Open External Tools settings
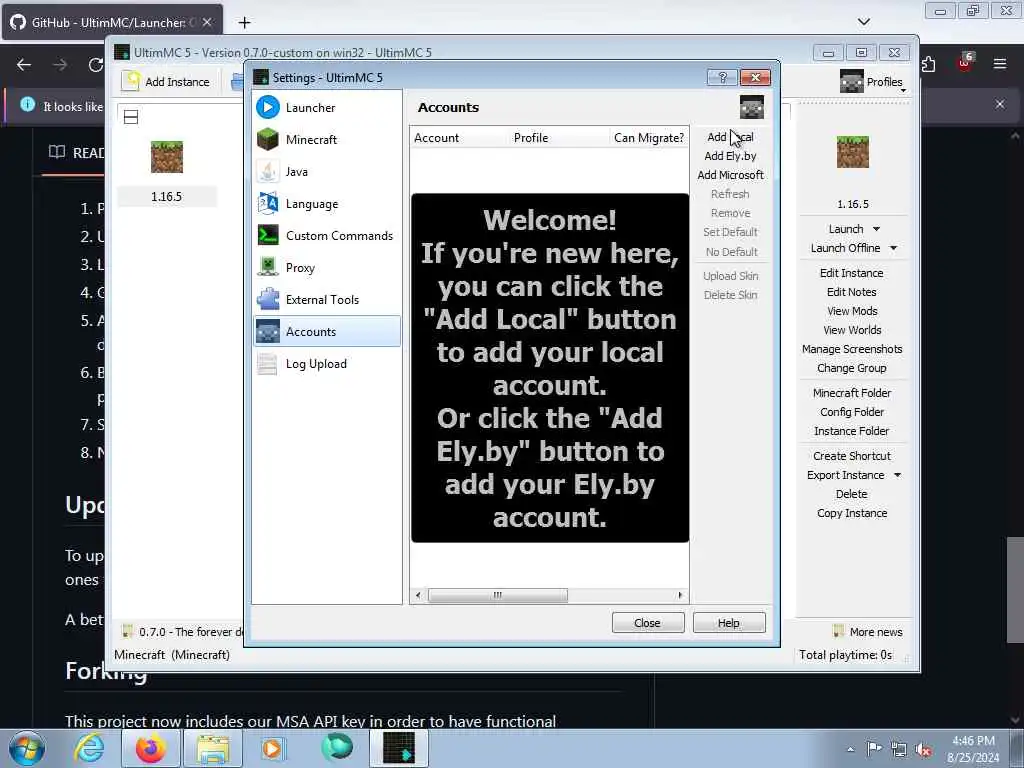This screenshot has width=1024, height=768. click(327, 300)
